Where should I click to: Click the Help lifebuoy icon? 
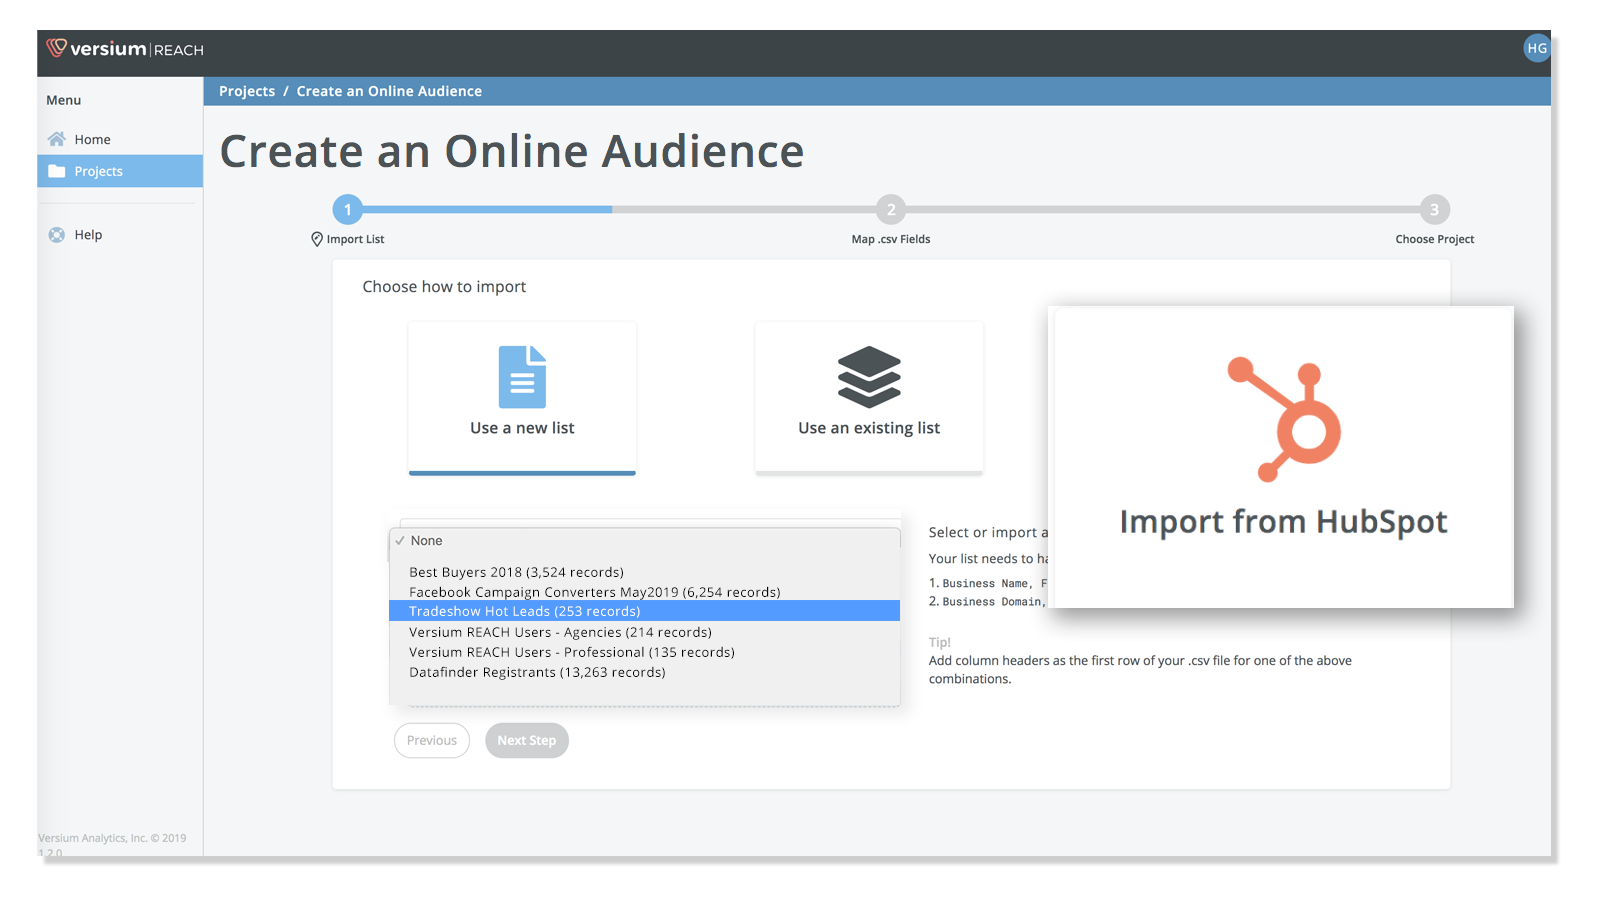[57, 235]
